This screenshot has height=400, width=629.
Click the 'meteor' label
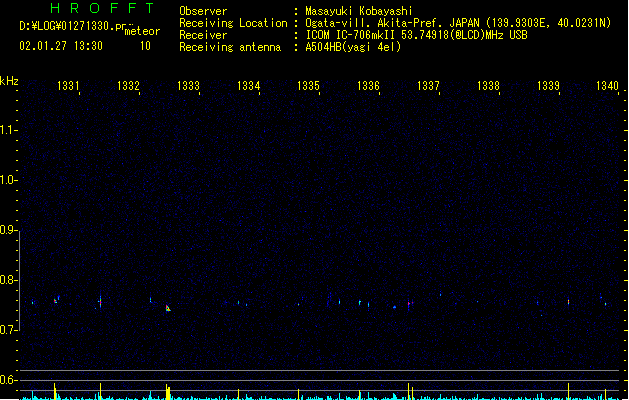pyautogui.click(x=142, y=31)
